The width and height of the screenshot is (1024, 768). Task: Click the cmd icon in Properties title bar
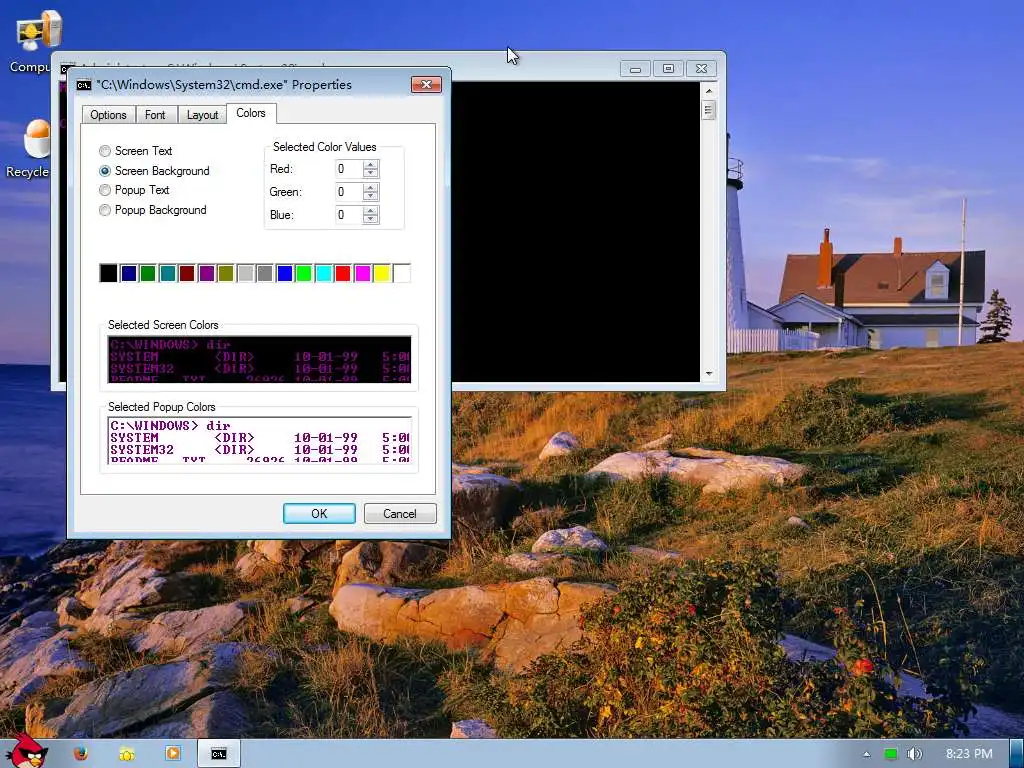tap(84, 85)
